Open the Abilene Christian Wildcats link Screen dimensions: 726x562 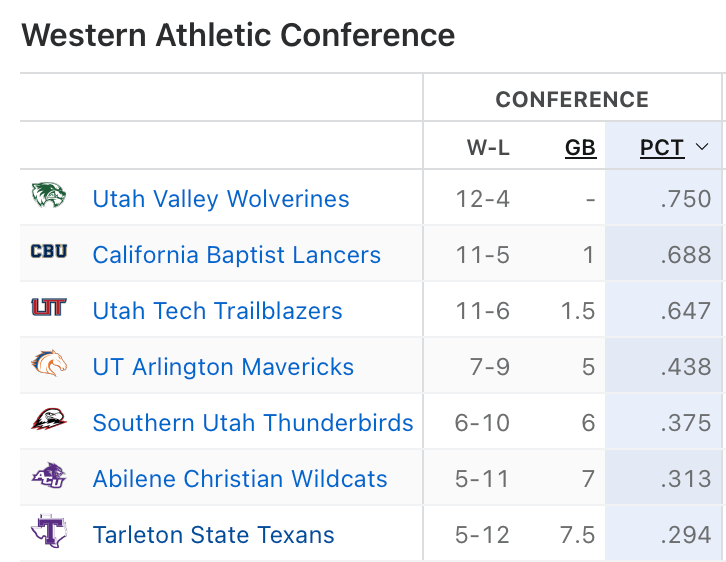tap(240, 479)
